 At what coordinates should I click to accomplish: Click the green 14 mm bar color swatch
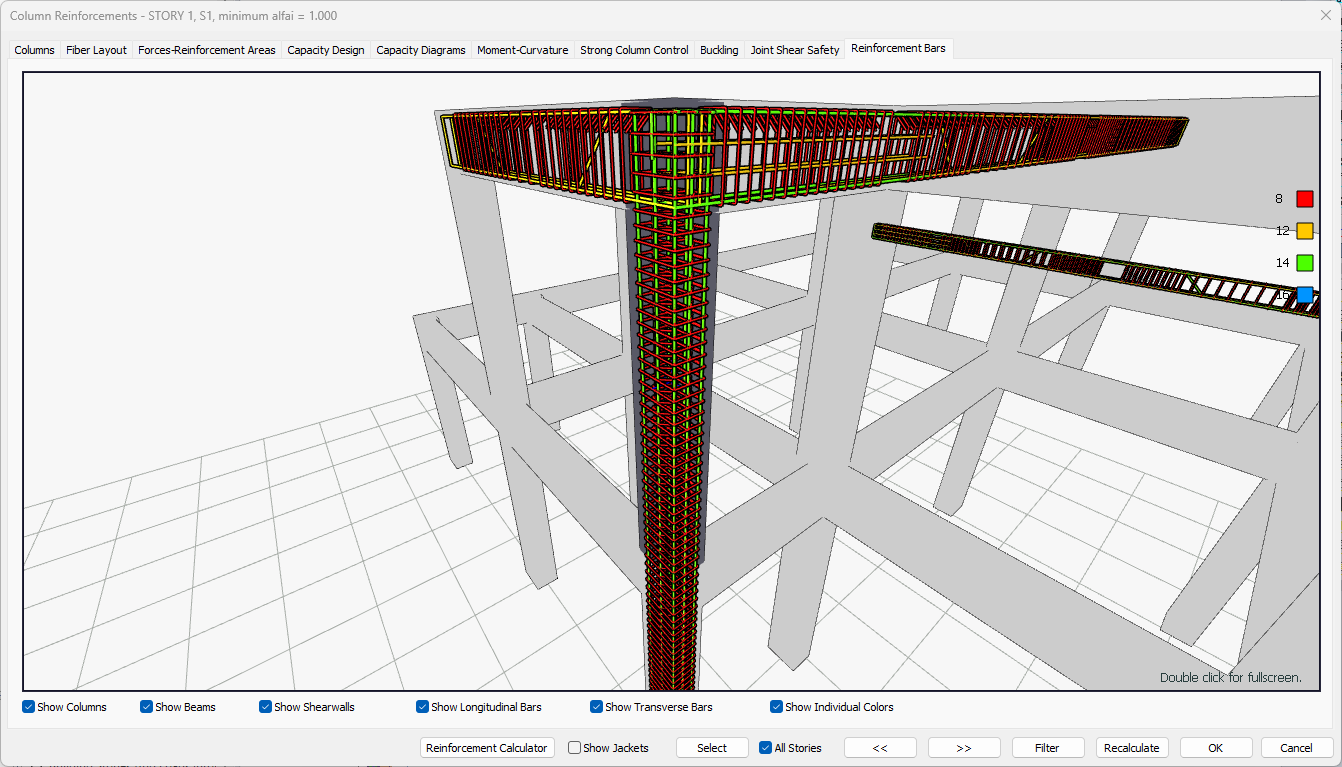(1304, 263)
